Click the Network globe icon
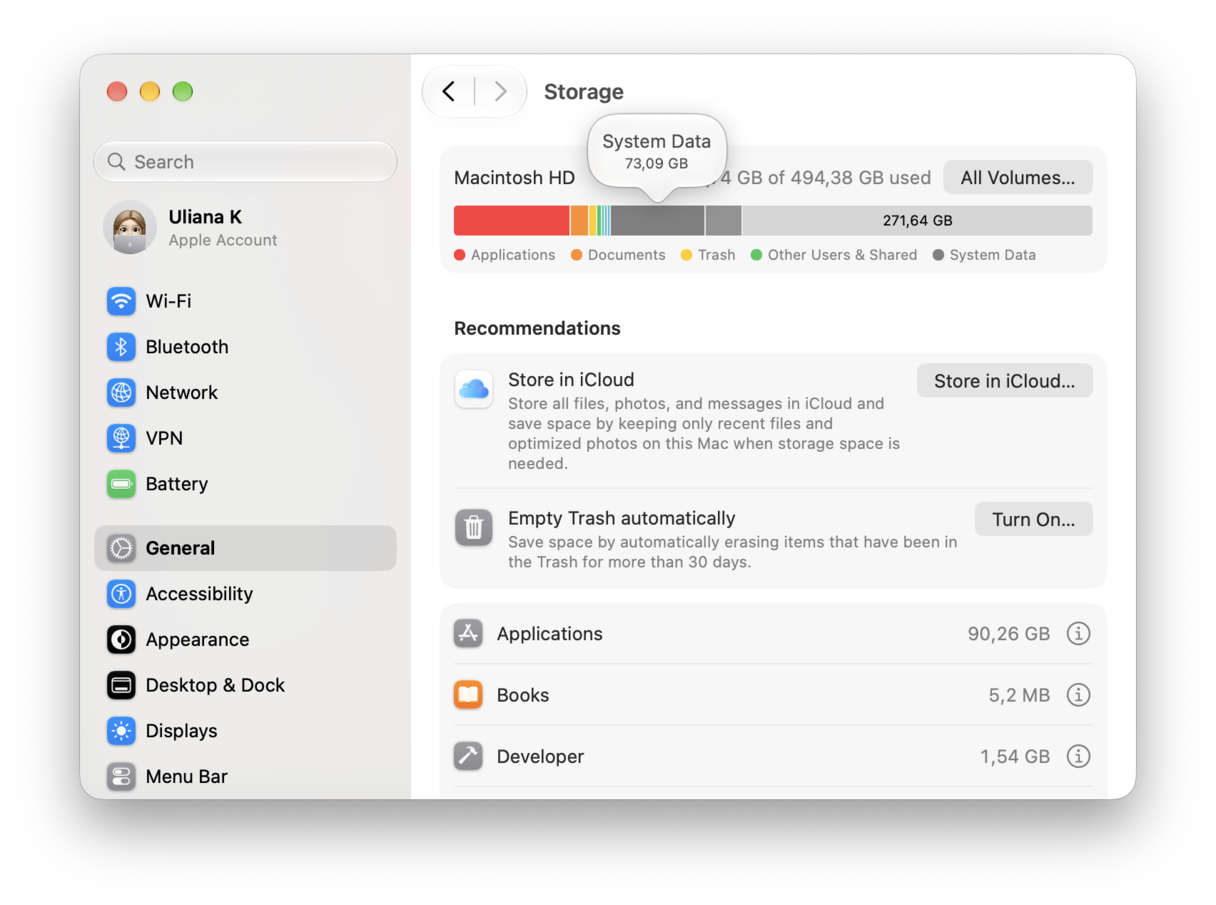 tap(121, 393)
